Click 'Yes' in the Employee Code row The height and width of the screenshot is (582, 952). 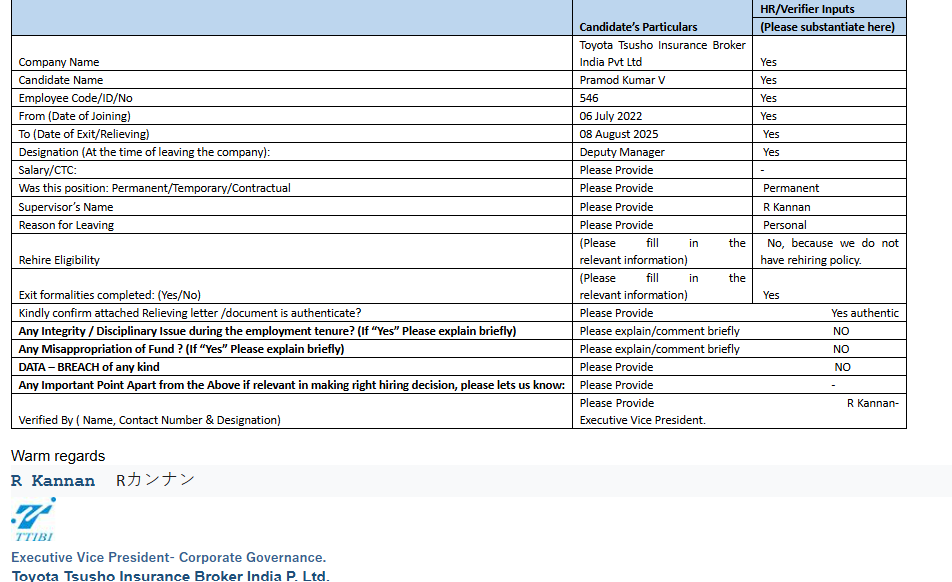768,98
